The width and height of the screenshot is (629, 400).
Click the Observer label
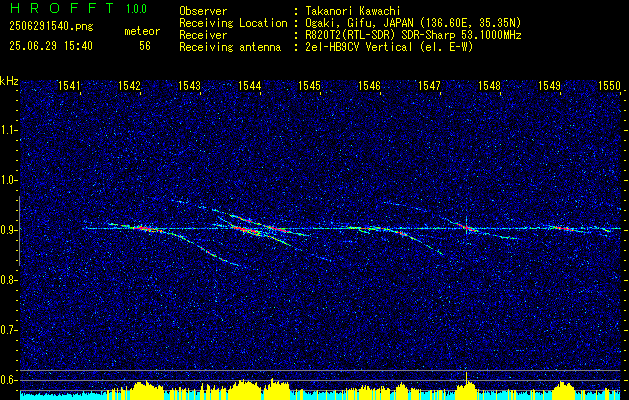203,11
